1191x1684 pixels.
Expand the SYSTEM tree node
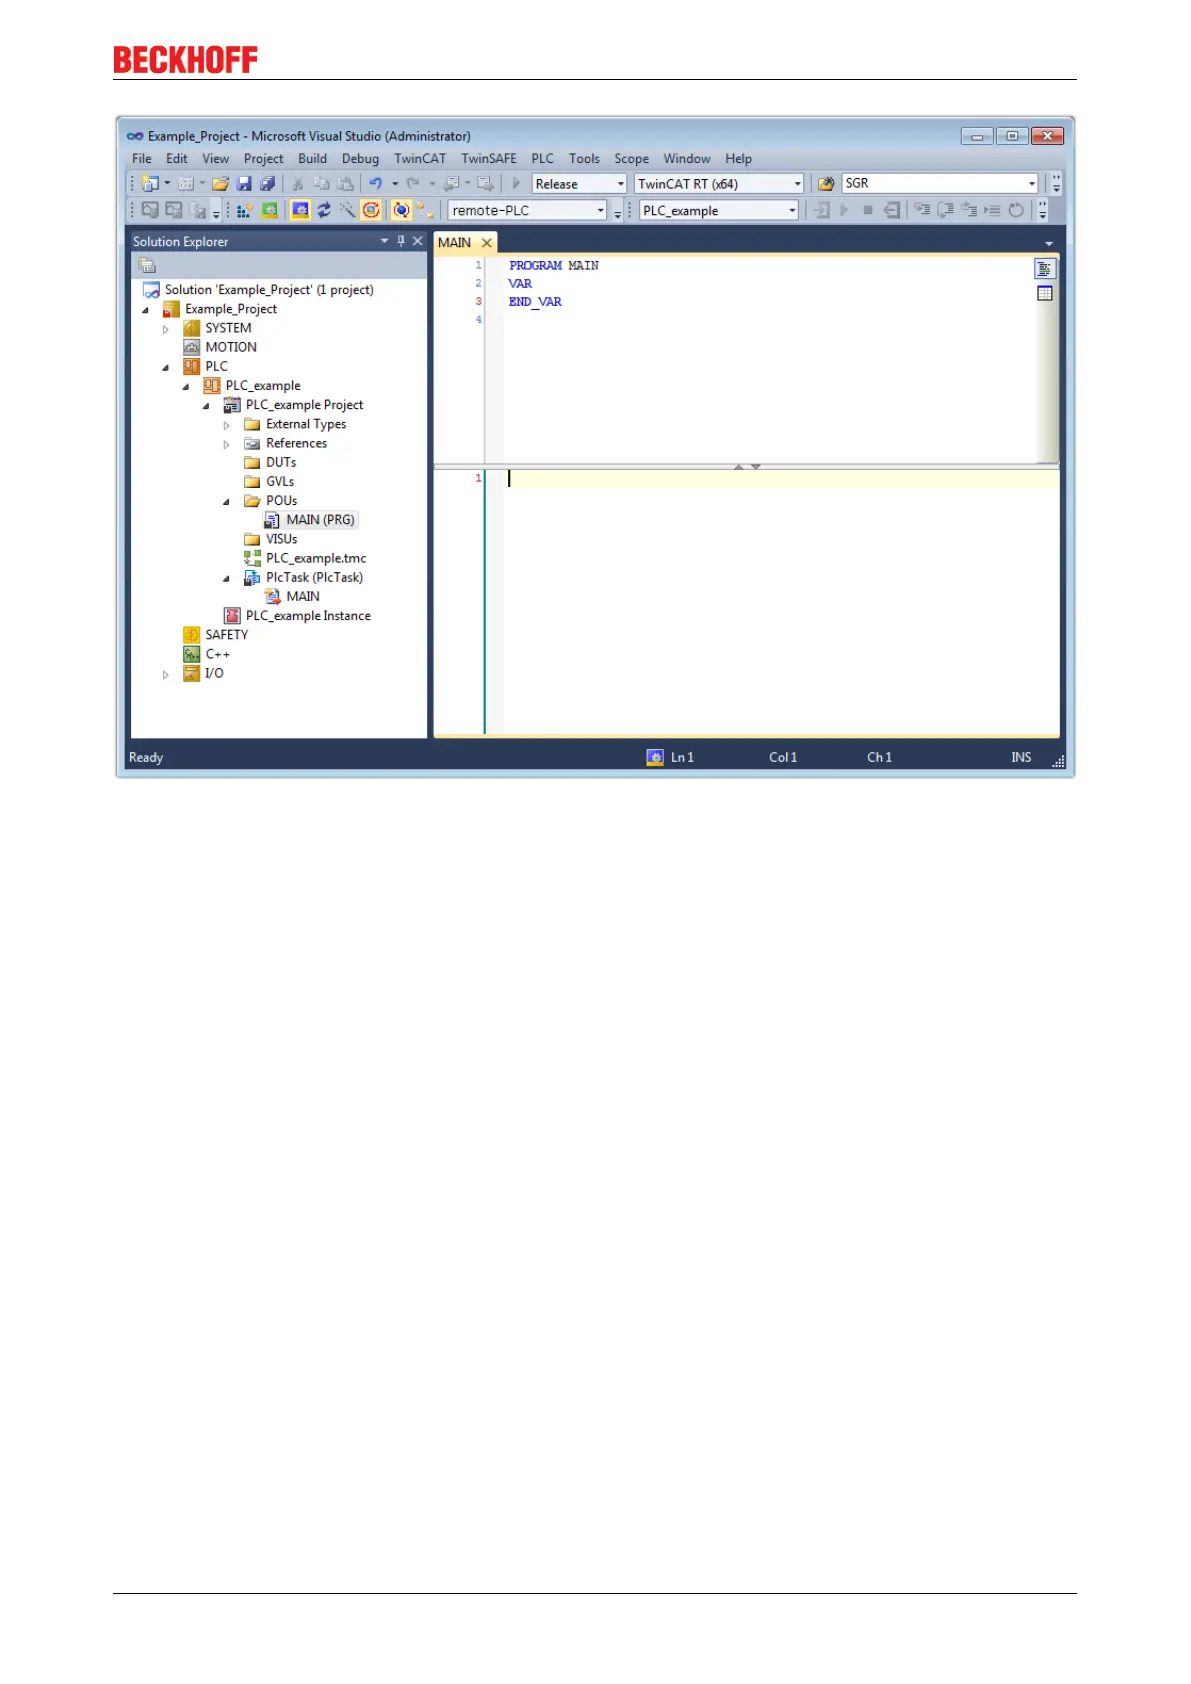point(166,329)
